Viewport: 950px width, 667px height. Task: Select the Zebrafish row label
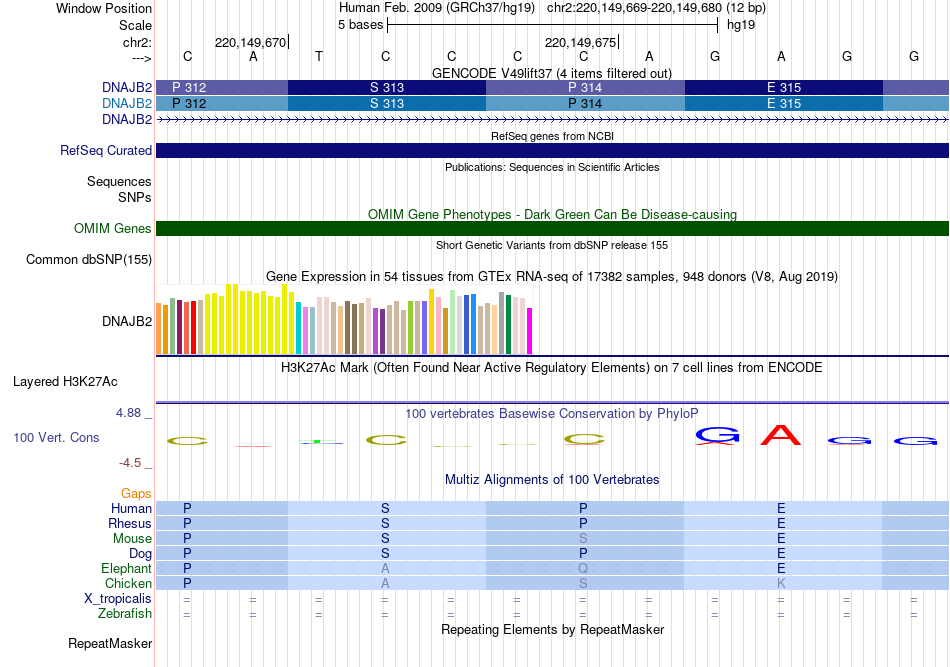(124, 614)
